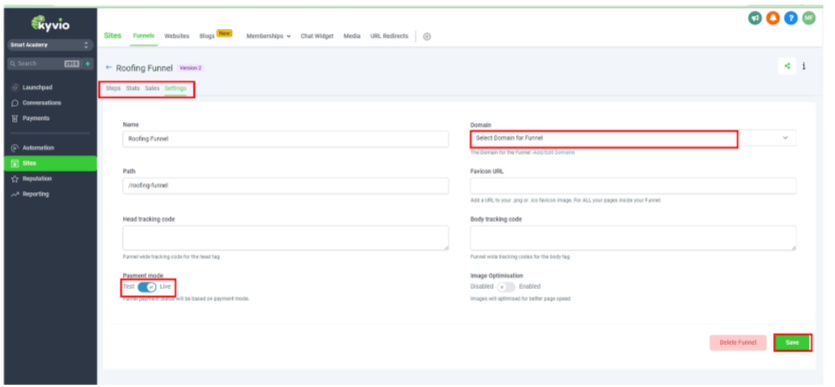Image resolution: width=835 pixels, height=387 pixels.
Task: Click the green quick-add plus icon by the search box
Action: 88,63
